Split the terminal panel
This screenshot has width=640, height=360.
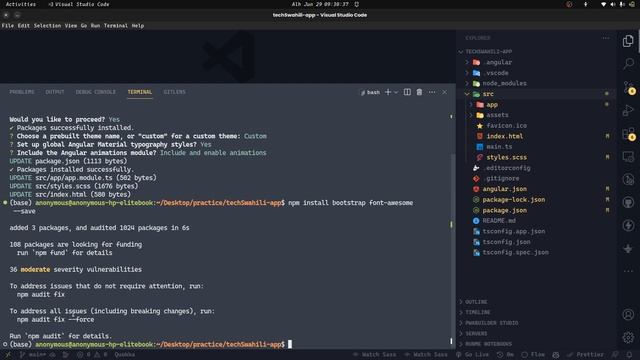[407, 92]
